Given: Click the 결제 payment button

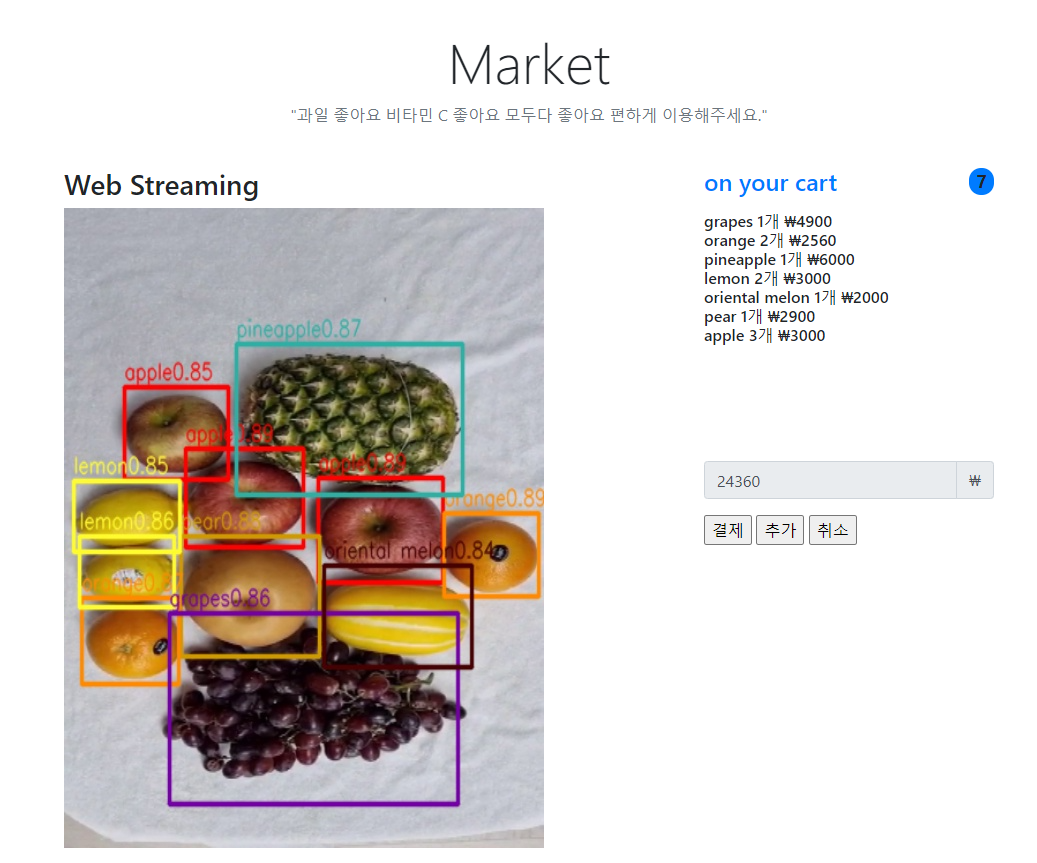Looking at the screenshot, I should click(727, 530).
